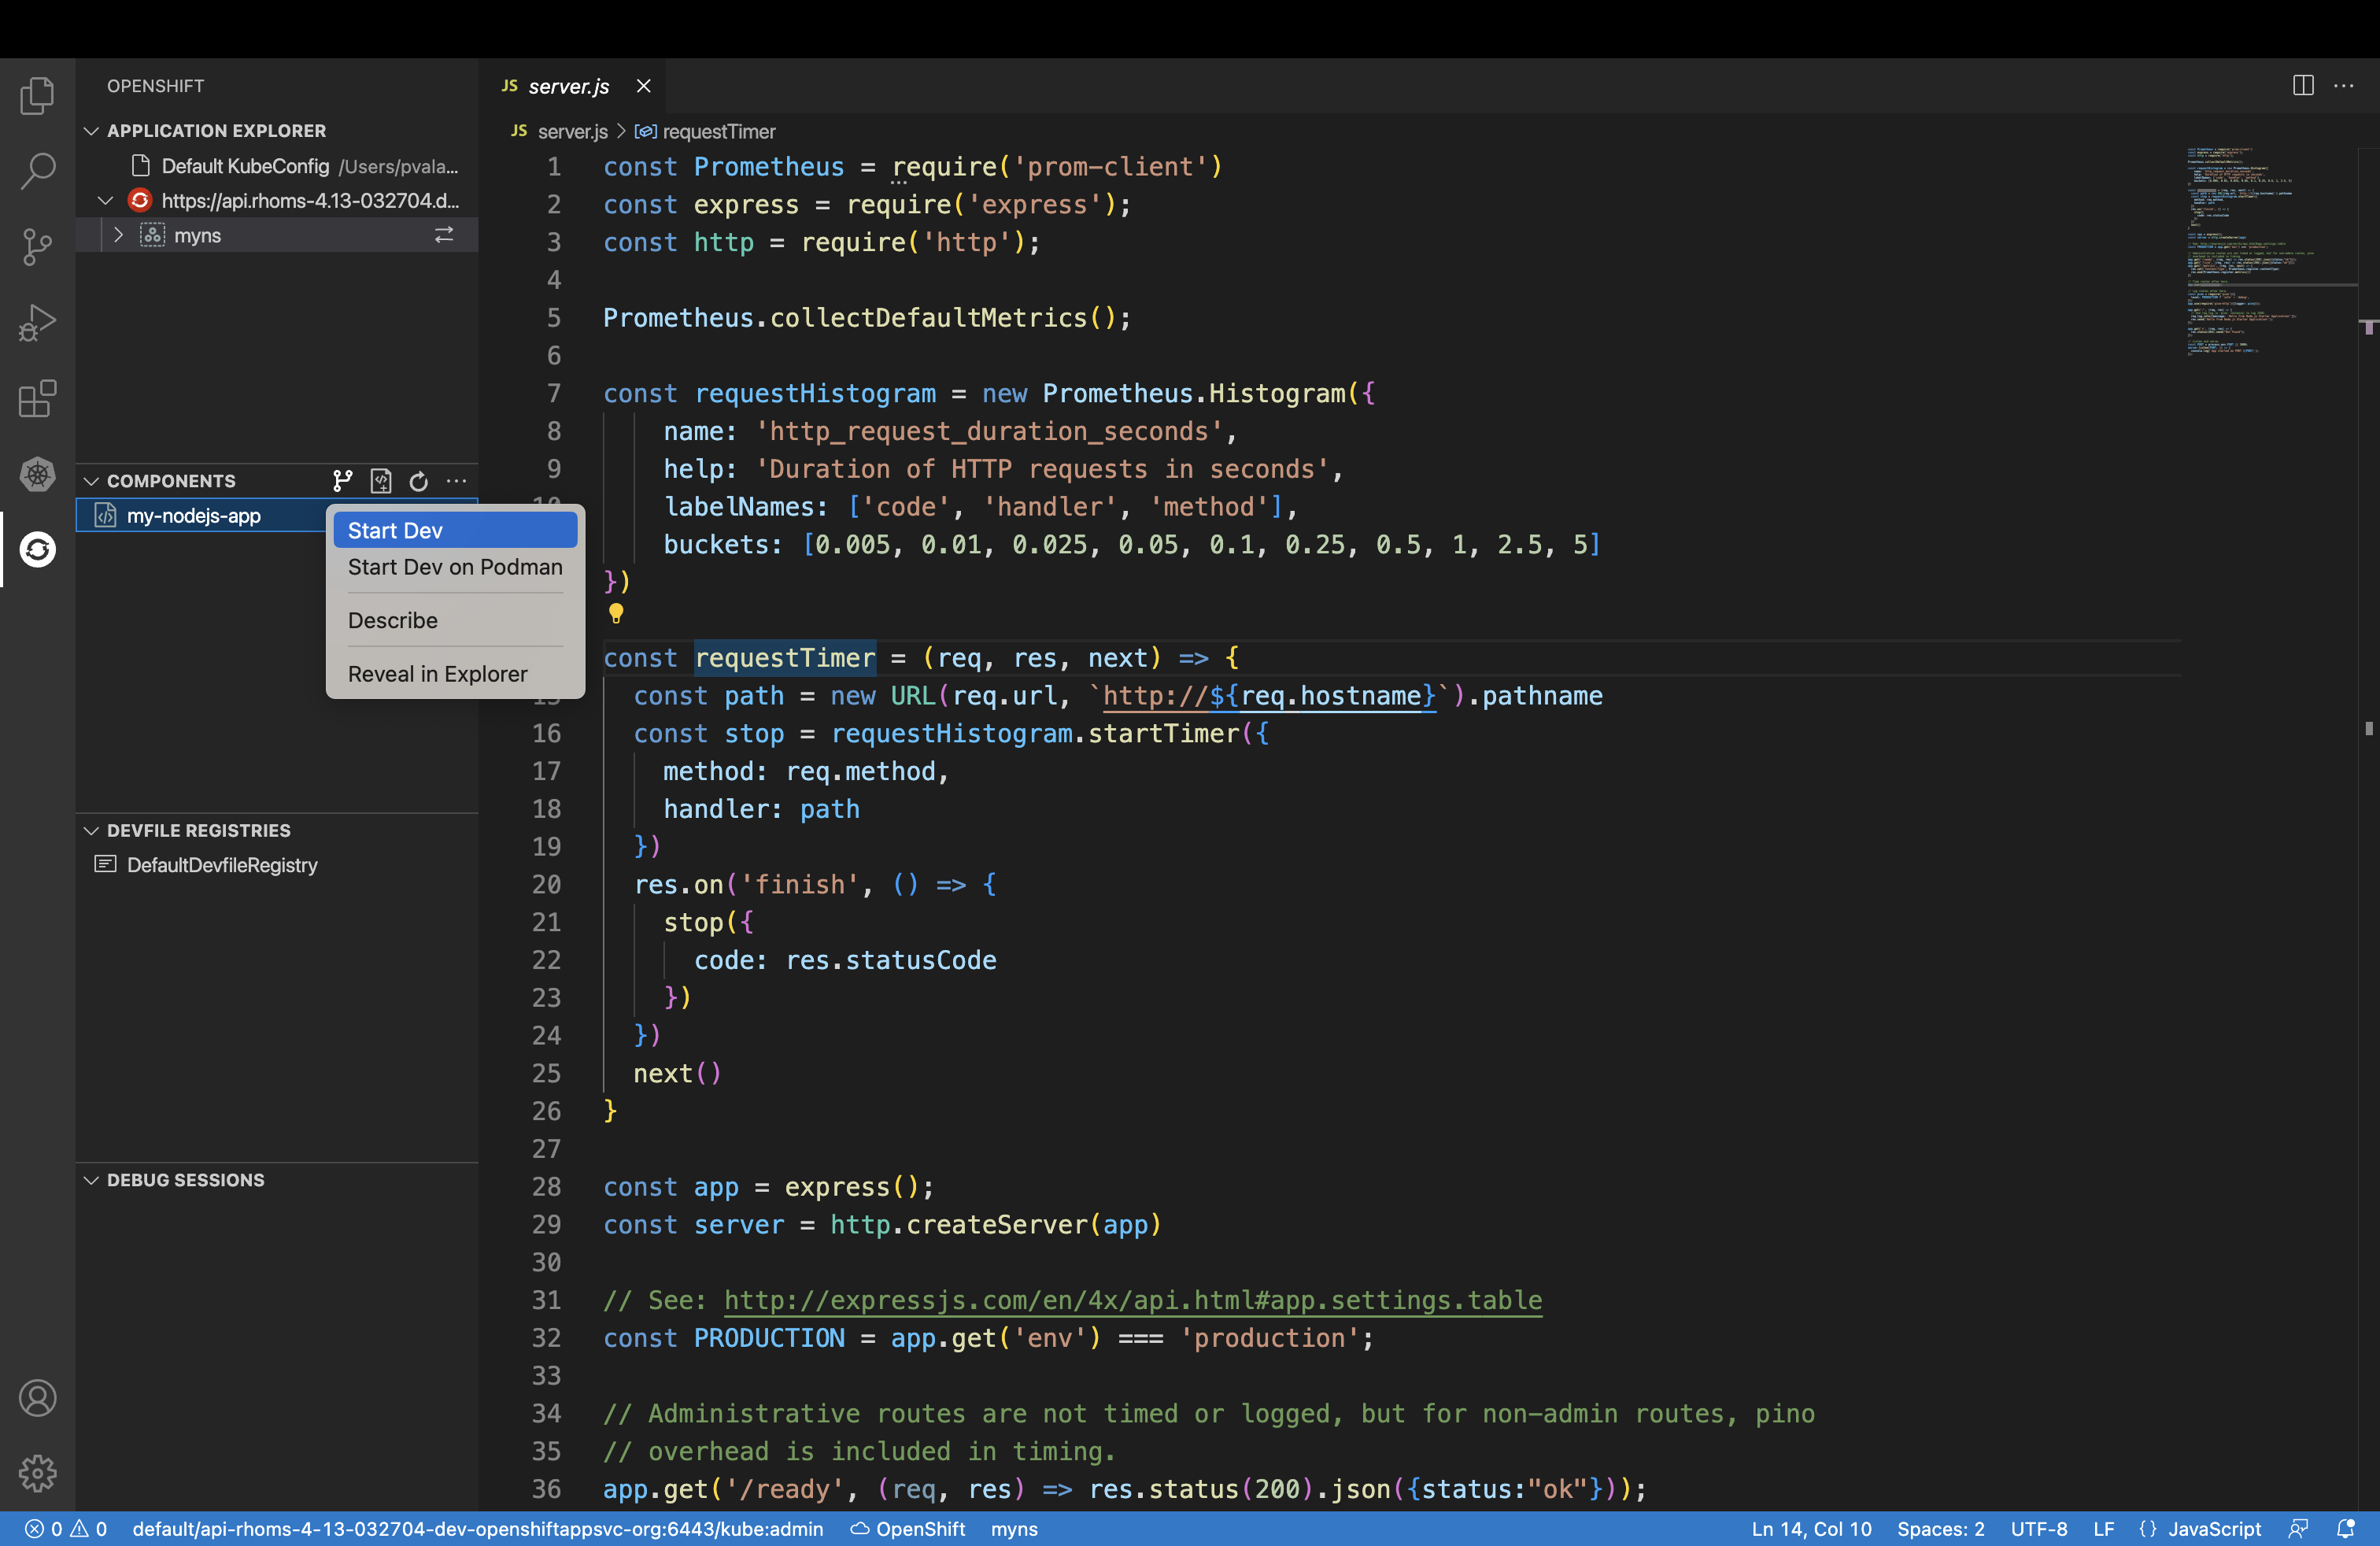Open notifications via the bell icon
The width and height of the screenshot is (2380, 1546).
[x=2348, y=1528]
